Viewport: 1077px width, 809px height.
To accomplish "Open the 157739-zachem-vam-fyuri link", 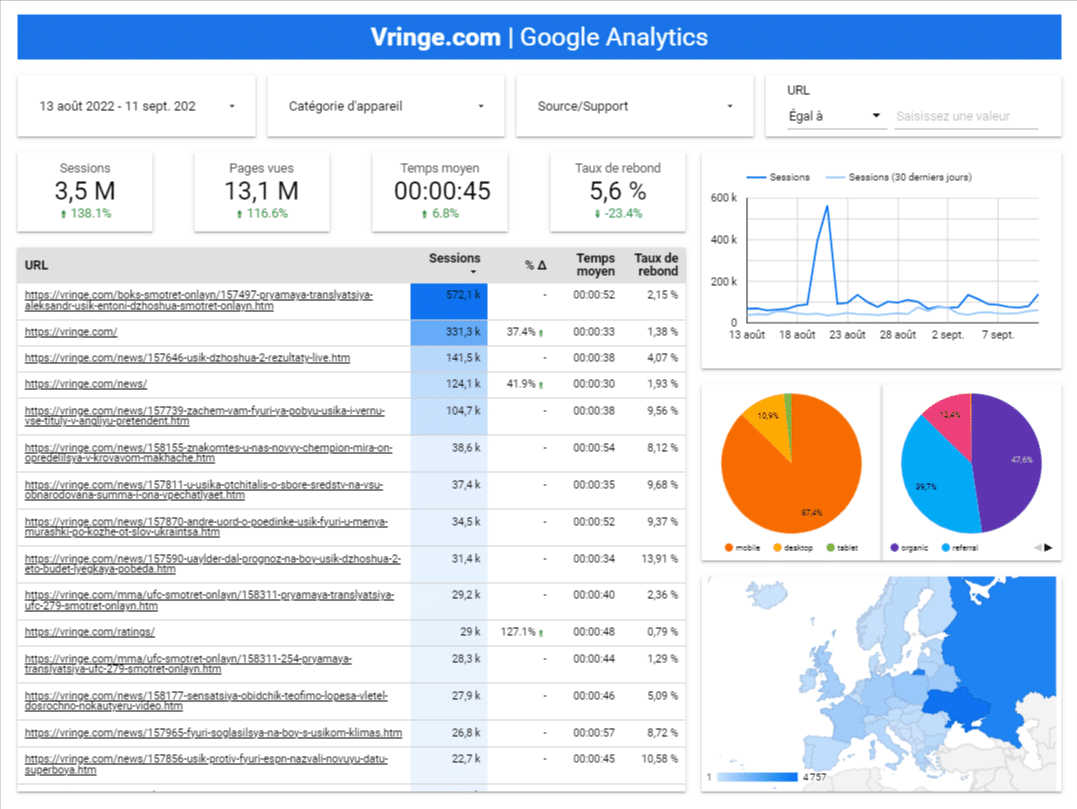I will [205, 415].
